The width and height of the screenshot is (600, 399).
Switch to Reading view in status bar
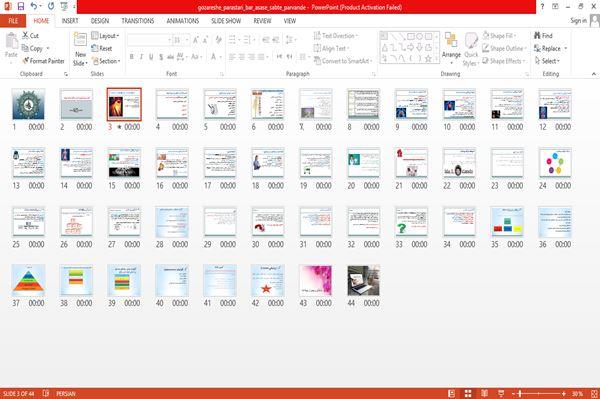point(484,394)
